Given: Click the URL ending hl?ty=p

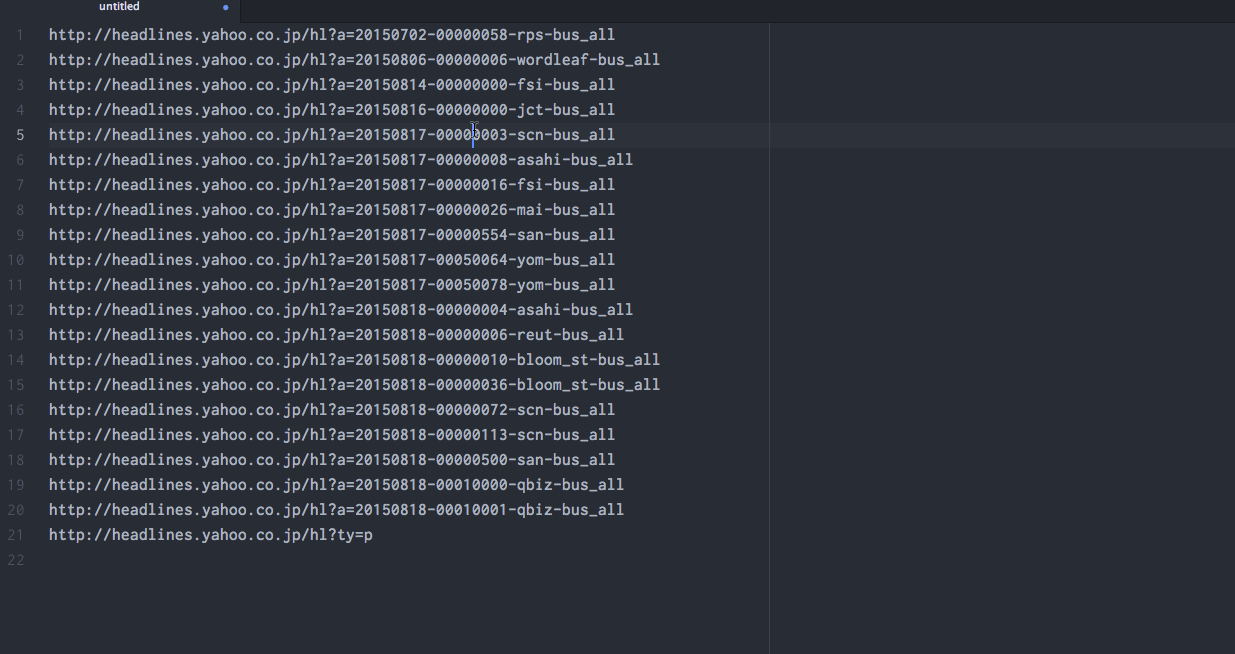Looking at the screenshot, I should click(x=211, y=535).
